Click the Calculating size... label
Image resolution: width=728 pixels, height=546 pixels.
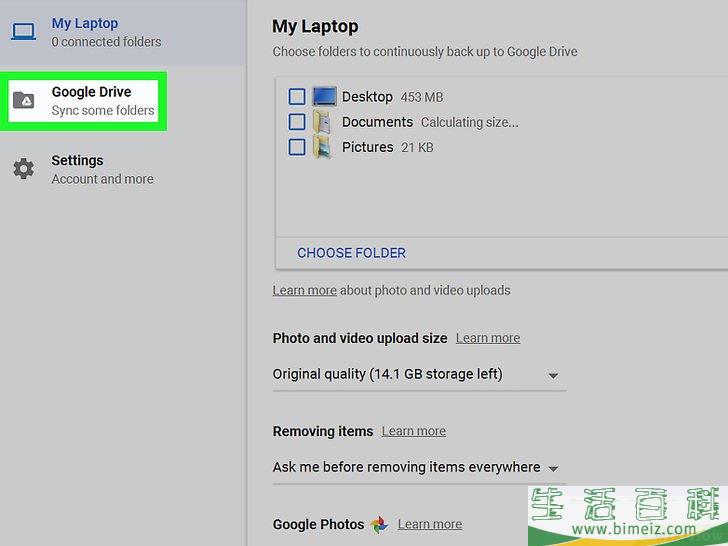pos(469,123)
